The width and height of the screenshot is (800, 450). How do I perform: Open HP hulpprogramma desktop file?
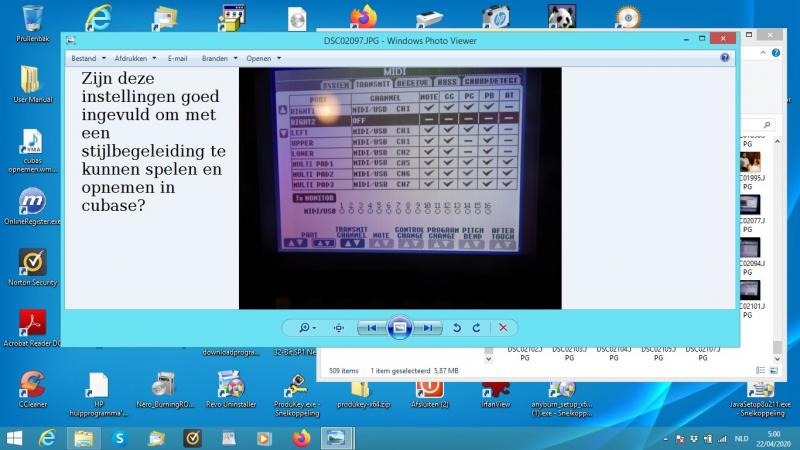98,394
